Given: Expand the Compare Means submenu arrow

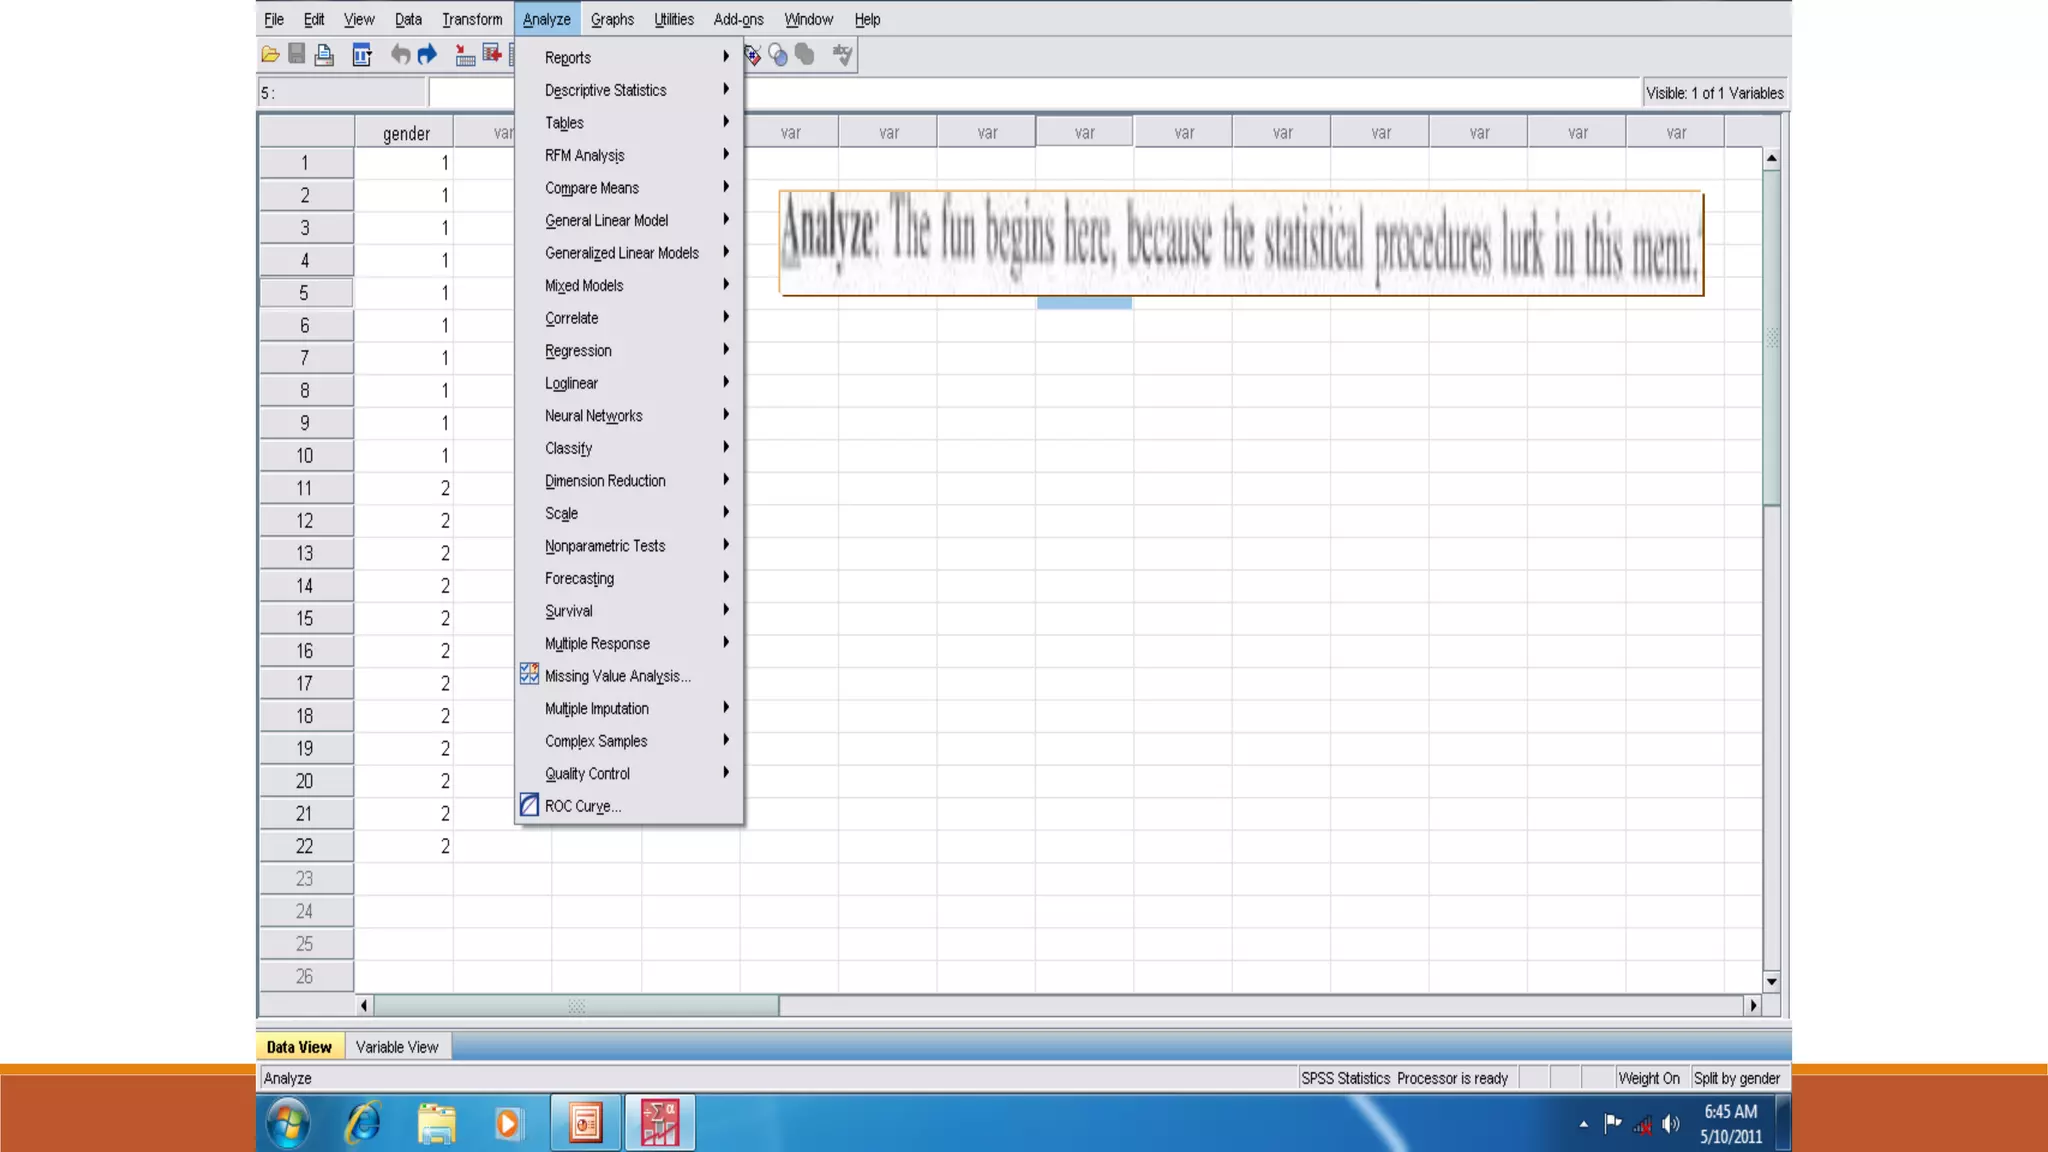Looking at the screenshot, I should [726, 187].
